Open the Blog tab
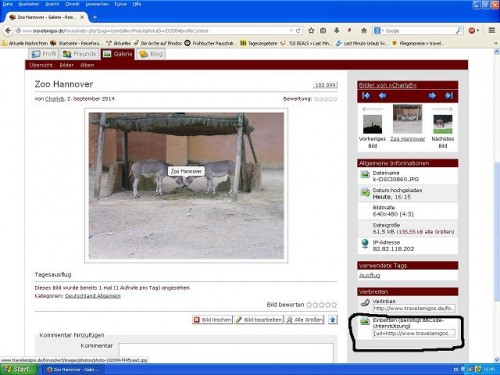Viewport: 500px width, 375px height. [151, 54]
